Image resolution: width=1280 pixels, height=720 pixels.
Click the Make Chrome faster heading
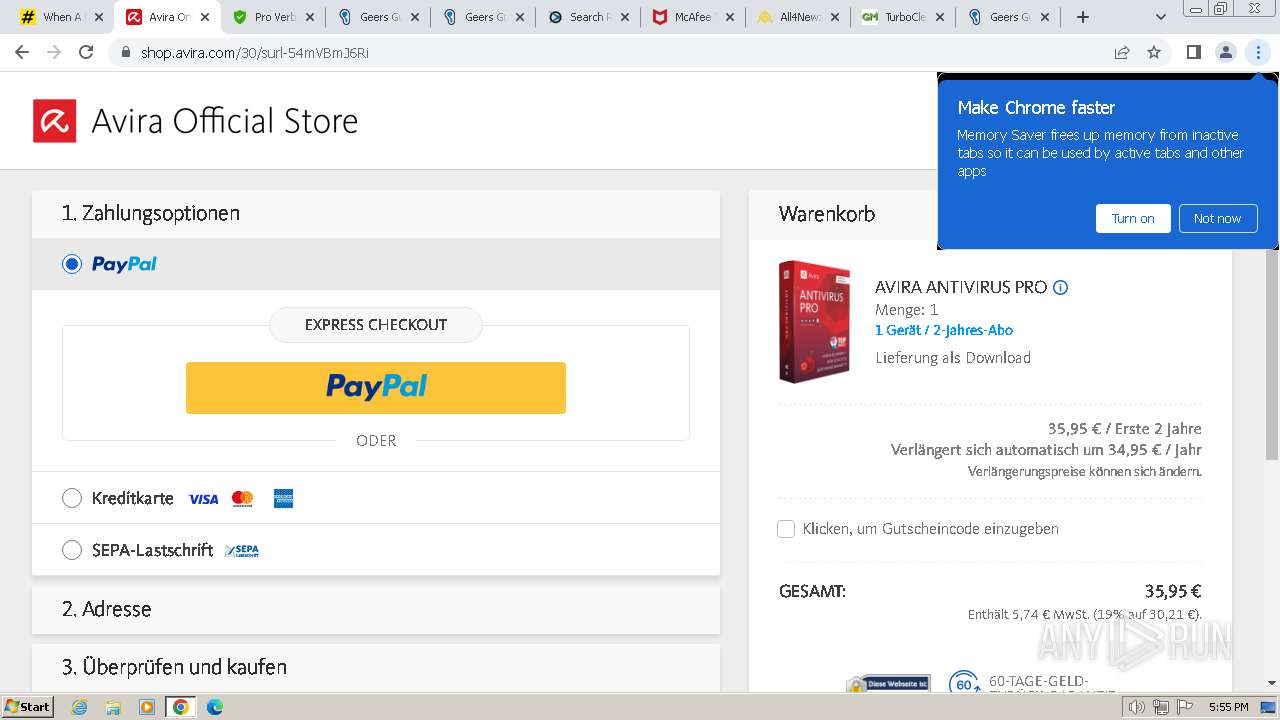pyautogui.click(x=1036, y=108)
